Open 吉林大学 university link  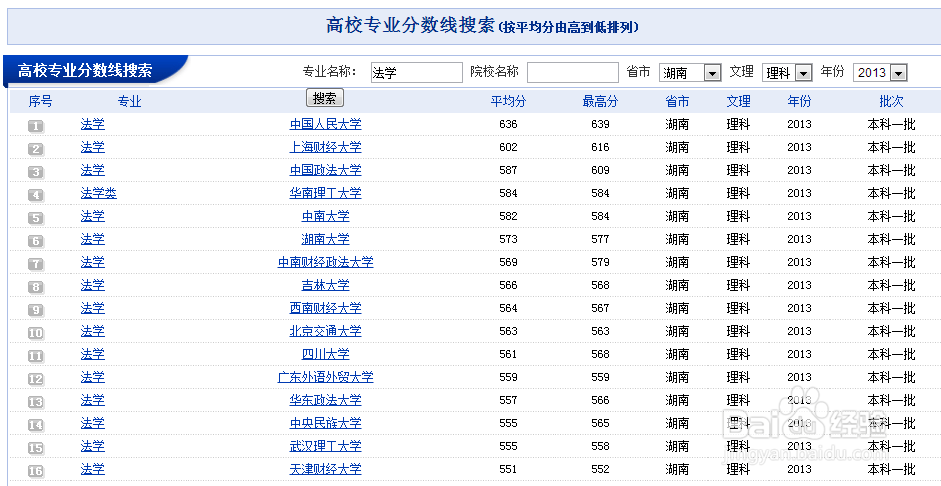(325, 285)
